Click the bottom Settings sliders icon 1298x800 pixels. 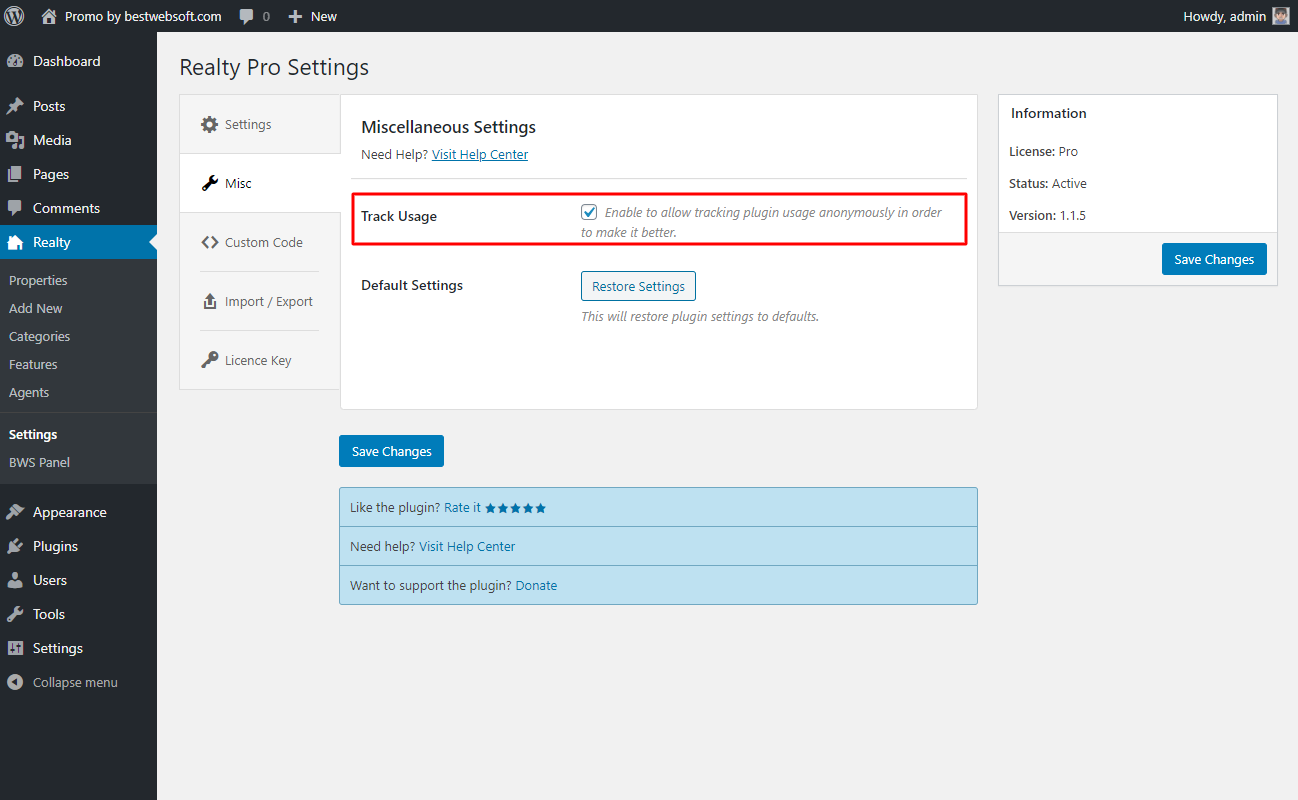tap(14, 648)
